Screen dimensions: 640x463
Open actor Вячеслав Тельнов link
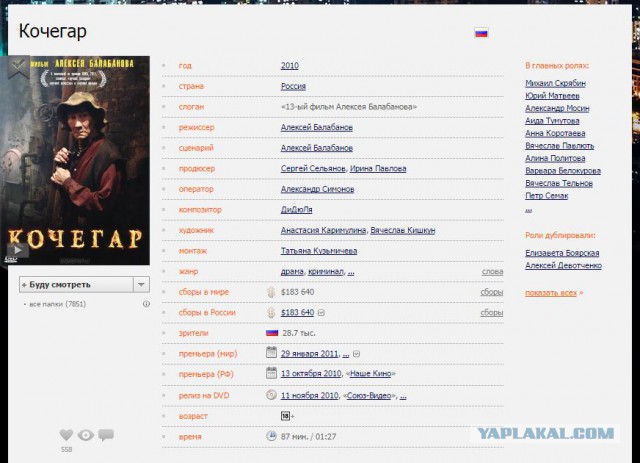point(559,183)
